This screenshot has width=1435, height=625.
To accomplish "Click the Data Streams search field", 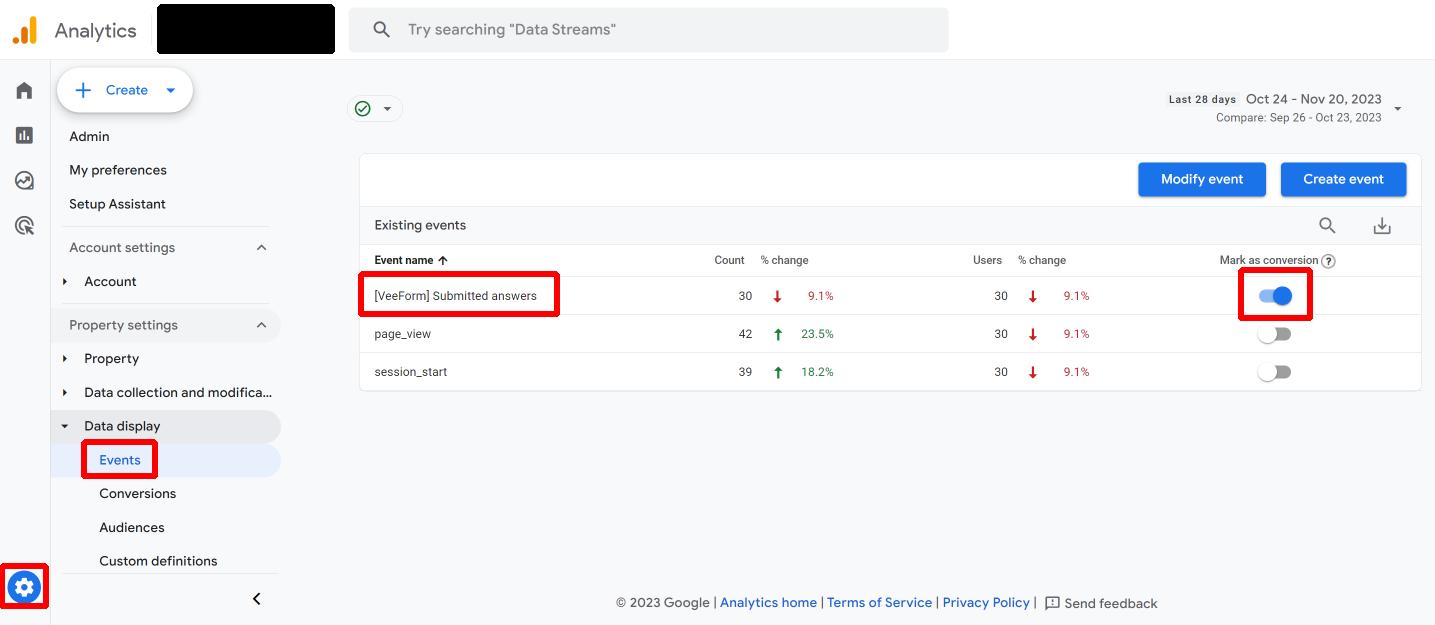I will [x=648, y=30].
